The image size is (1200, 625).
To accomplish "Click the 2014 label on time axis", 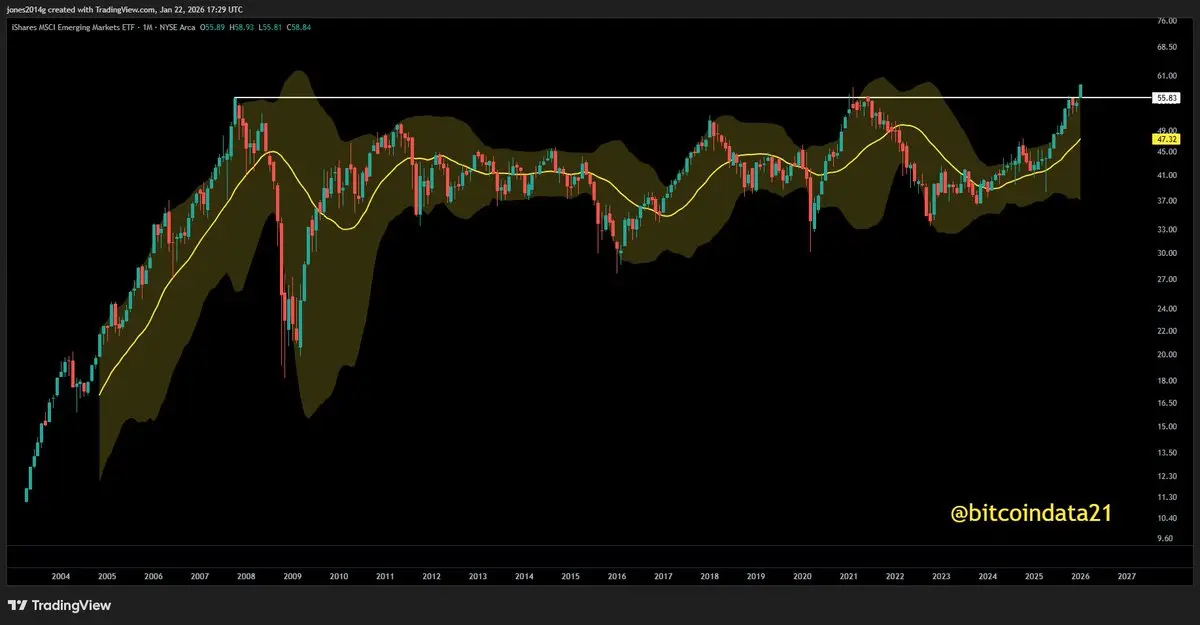I will tap(524, 577).
